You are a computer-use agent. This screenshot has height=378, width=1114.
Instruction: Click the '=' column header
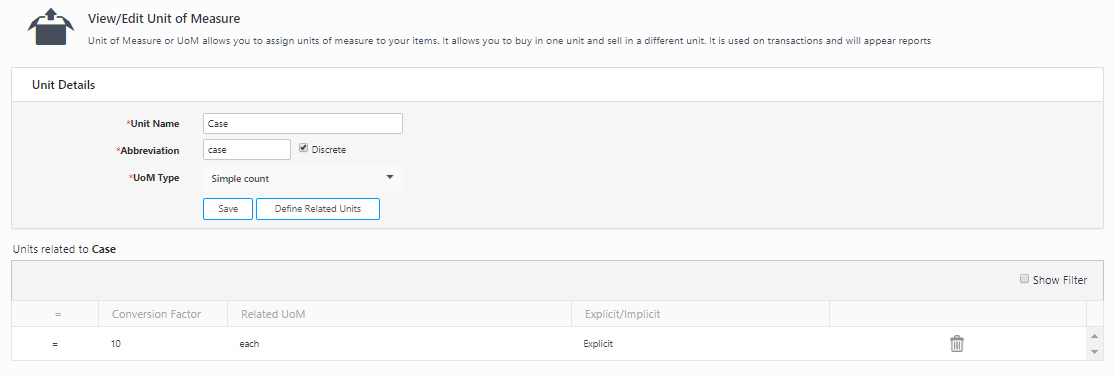[x=58, y=314]
